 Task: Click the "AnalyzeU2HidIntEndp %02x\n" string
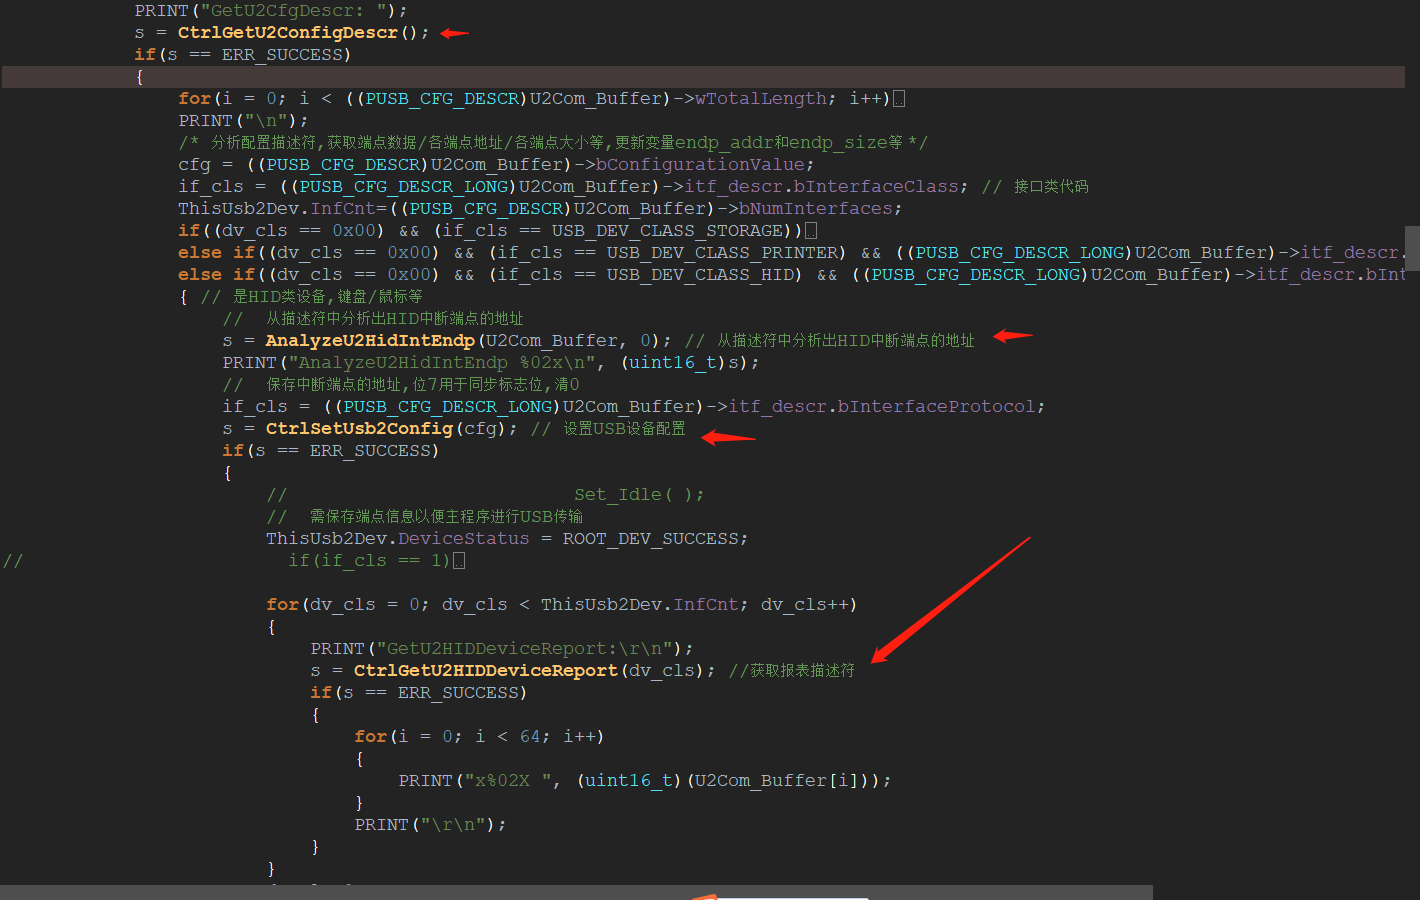[x=442, y=362]
